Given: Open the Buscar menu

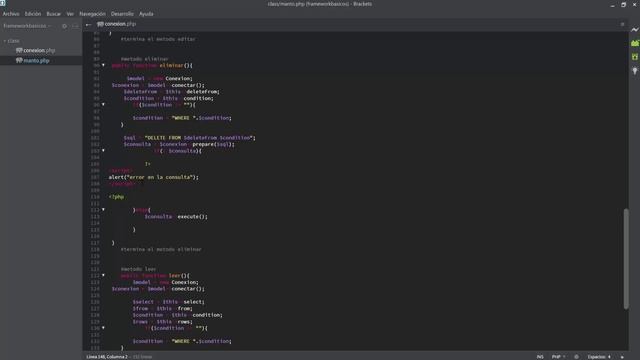Looking at the screenshot, I should point(53,14).
